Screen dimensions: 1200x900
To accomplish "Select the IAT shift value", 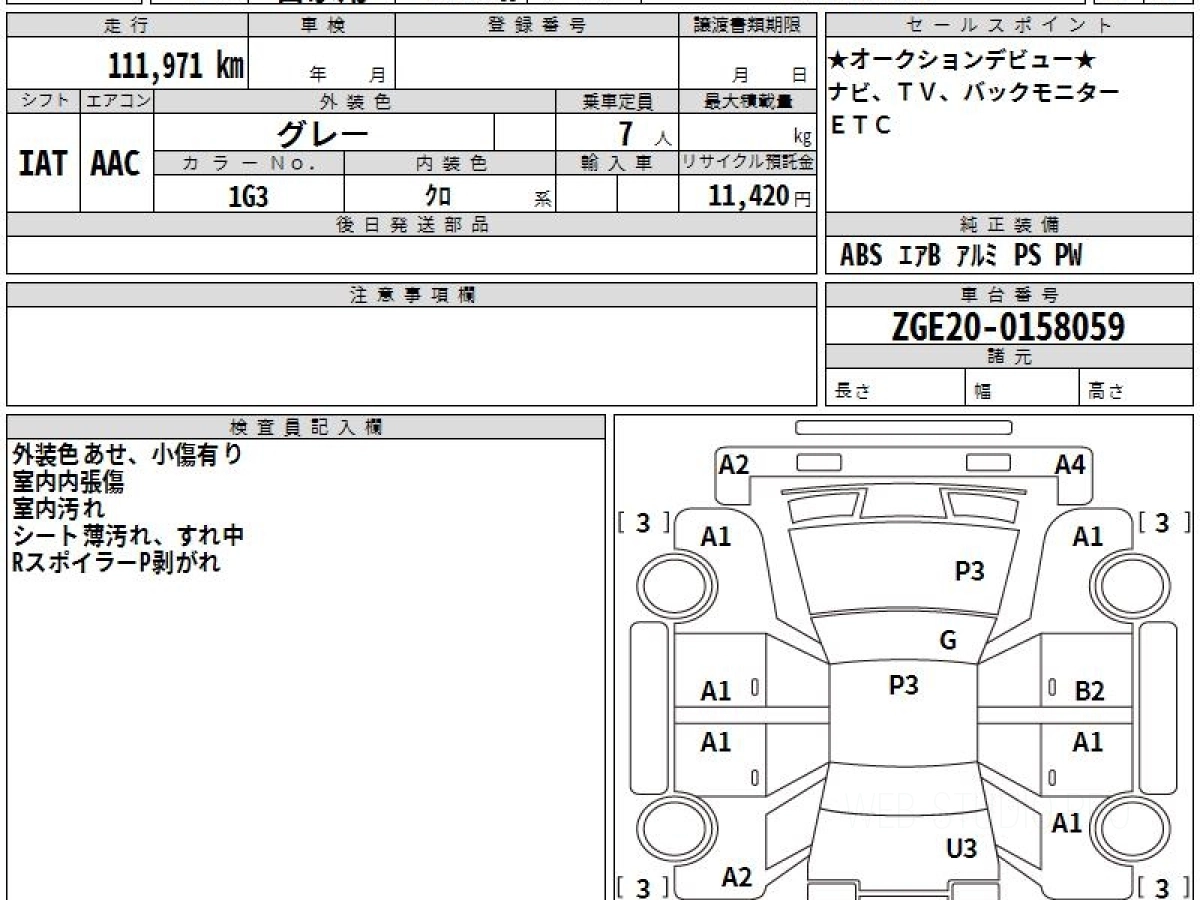I will click(43, 163).
